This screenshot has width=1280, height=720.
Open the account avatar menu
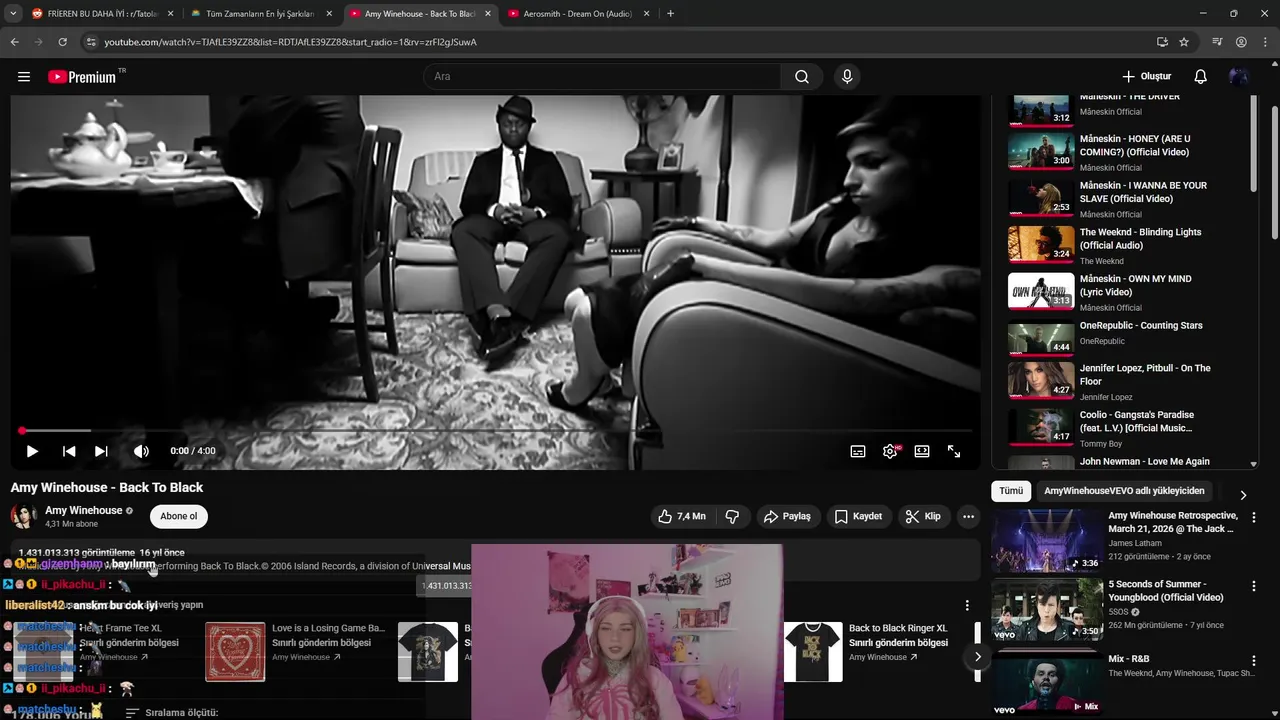click(x=1239, y=77)
